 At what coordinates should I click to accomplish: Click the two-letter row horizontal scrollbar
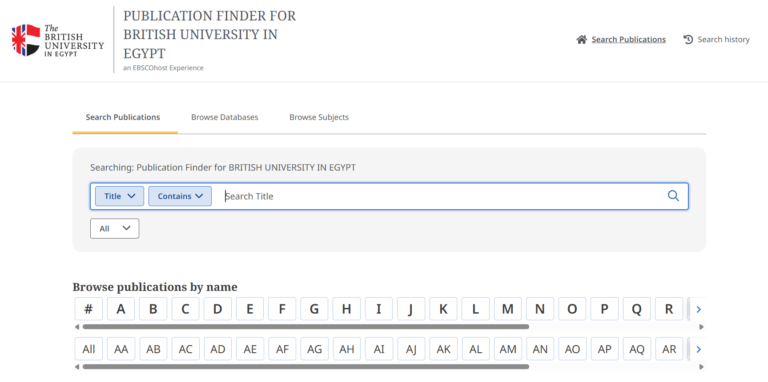pyautogui.click(x=306, y=366)
